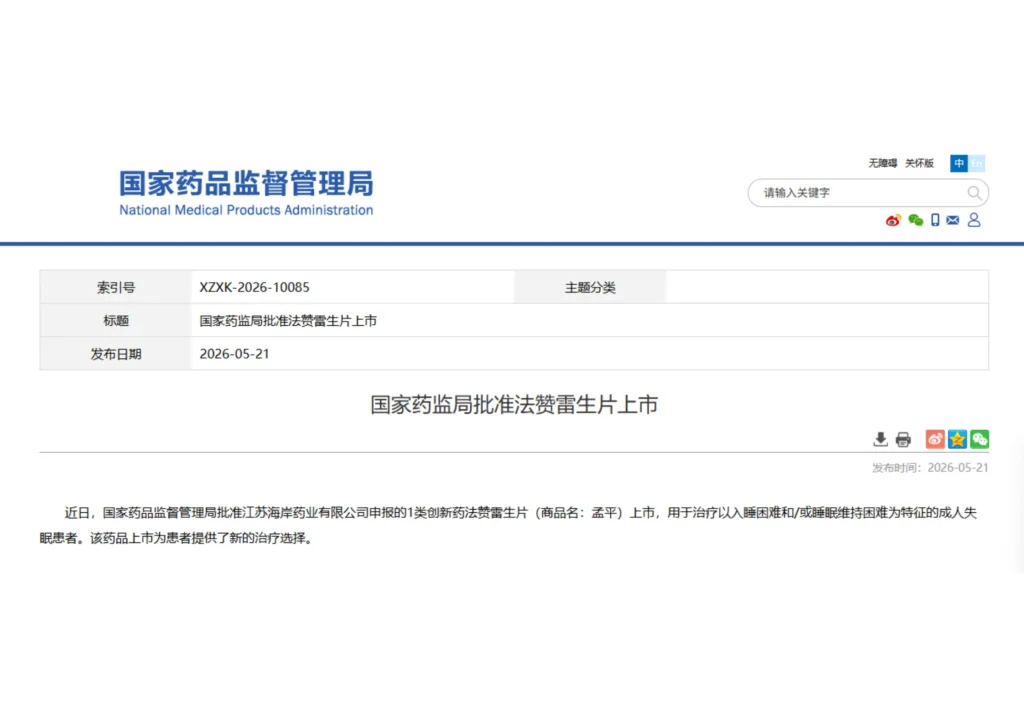Download the article using download icon
The image size is (1024, 724).
[880, 439]
